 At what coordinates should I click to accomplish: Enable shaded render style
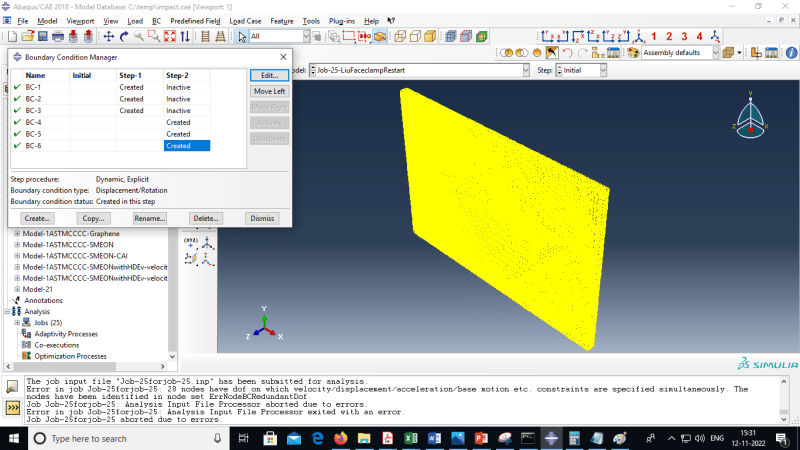tap(431, 36)
